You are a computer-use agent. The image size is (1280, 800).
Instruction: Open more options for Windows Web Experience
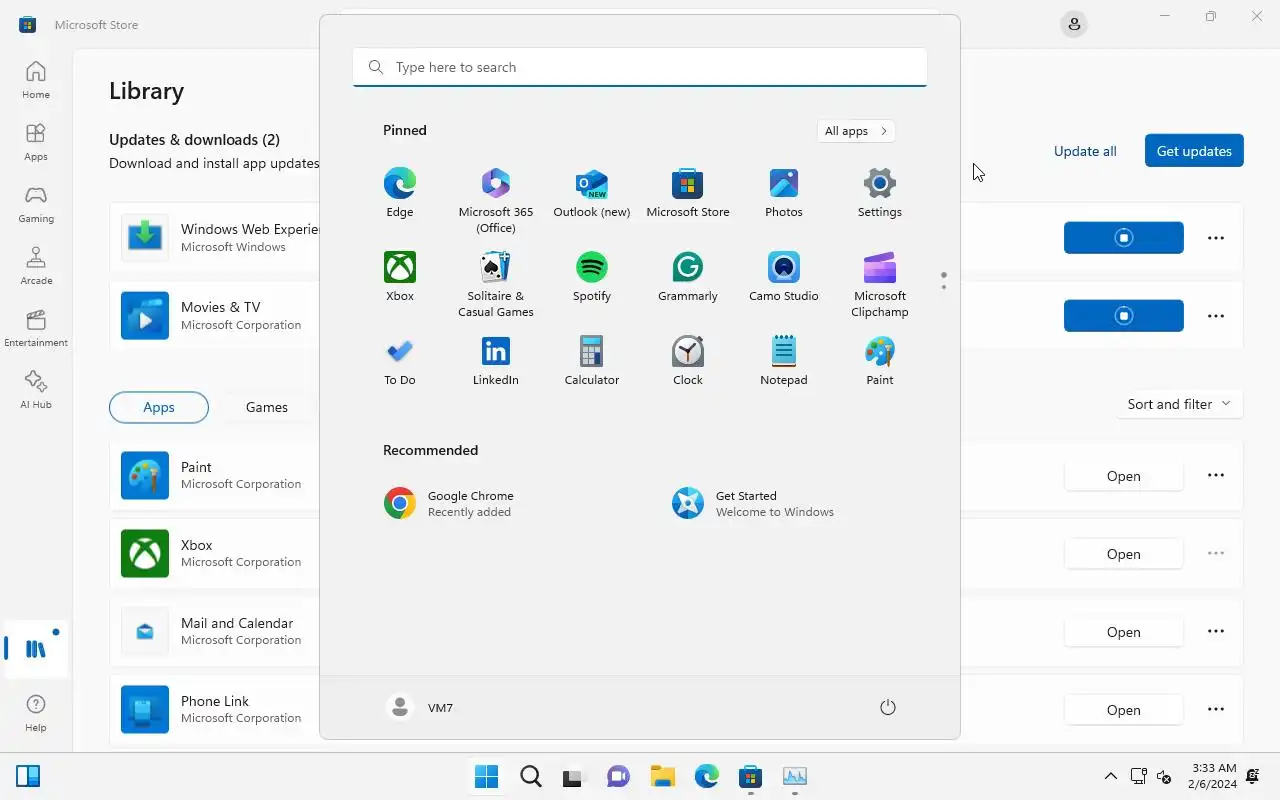tap(1216, 238)
